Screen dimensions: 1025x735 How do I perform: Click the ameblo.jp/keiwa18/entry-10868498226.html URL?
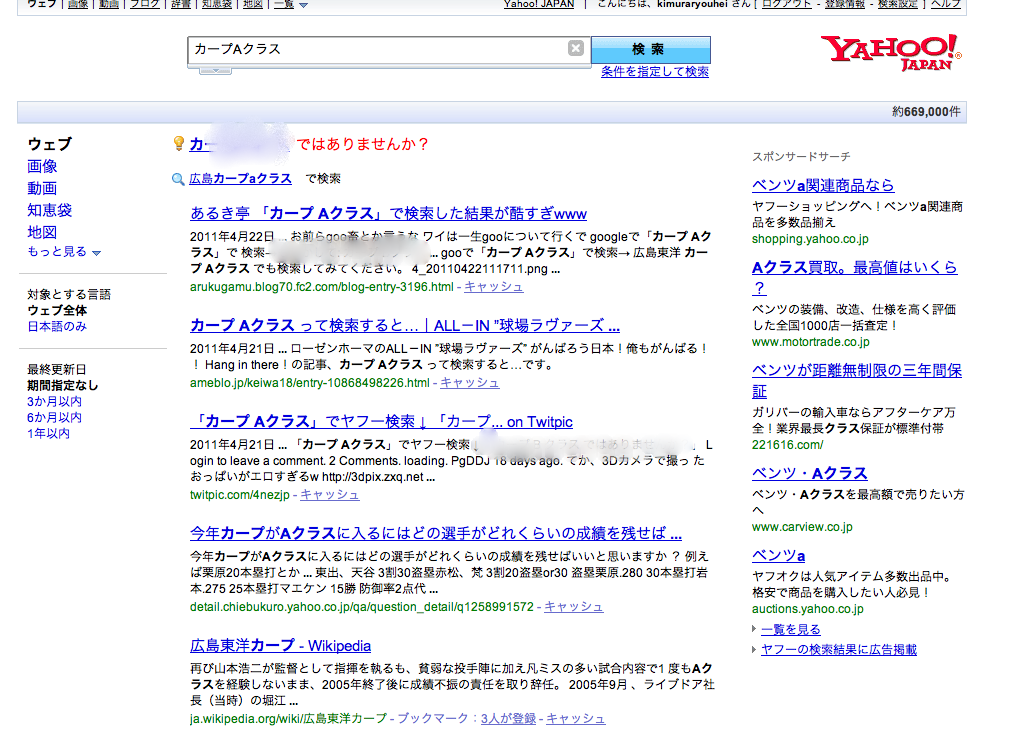(310, 383)
